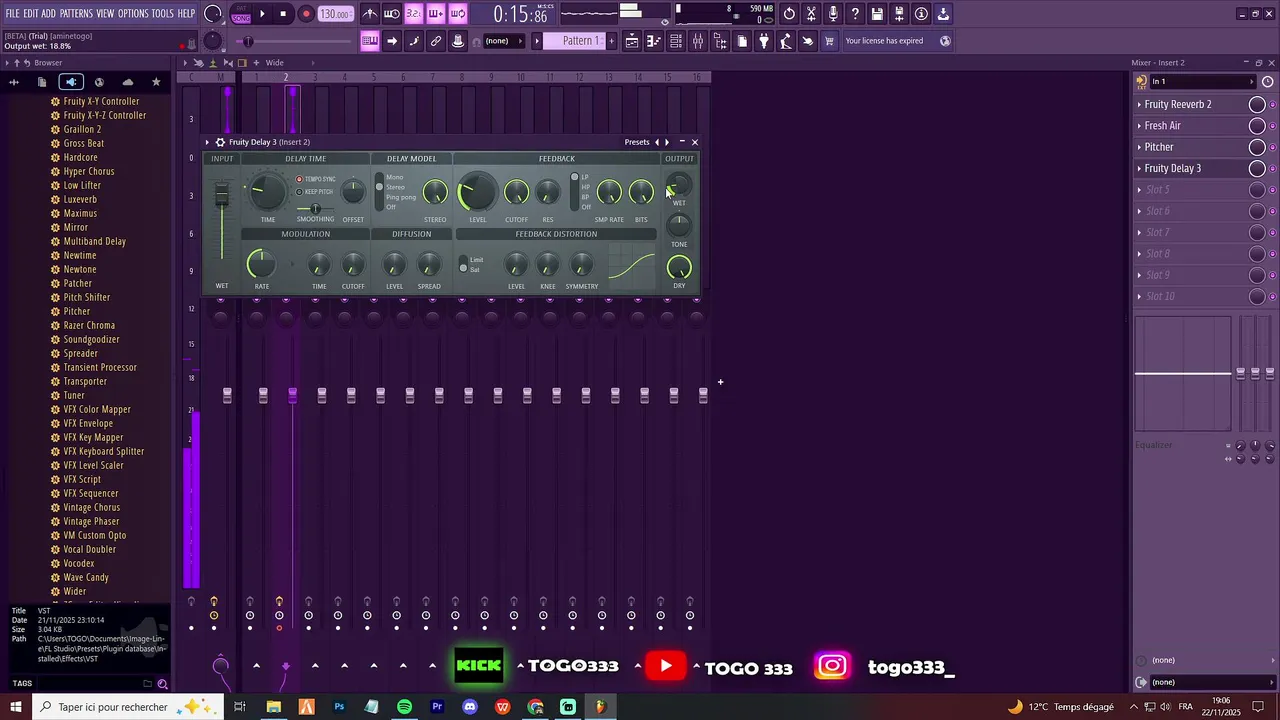Click the stop button

coord(284,14)
